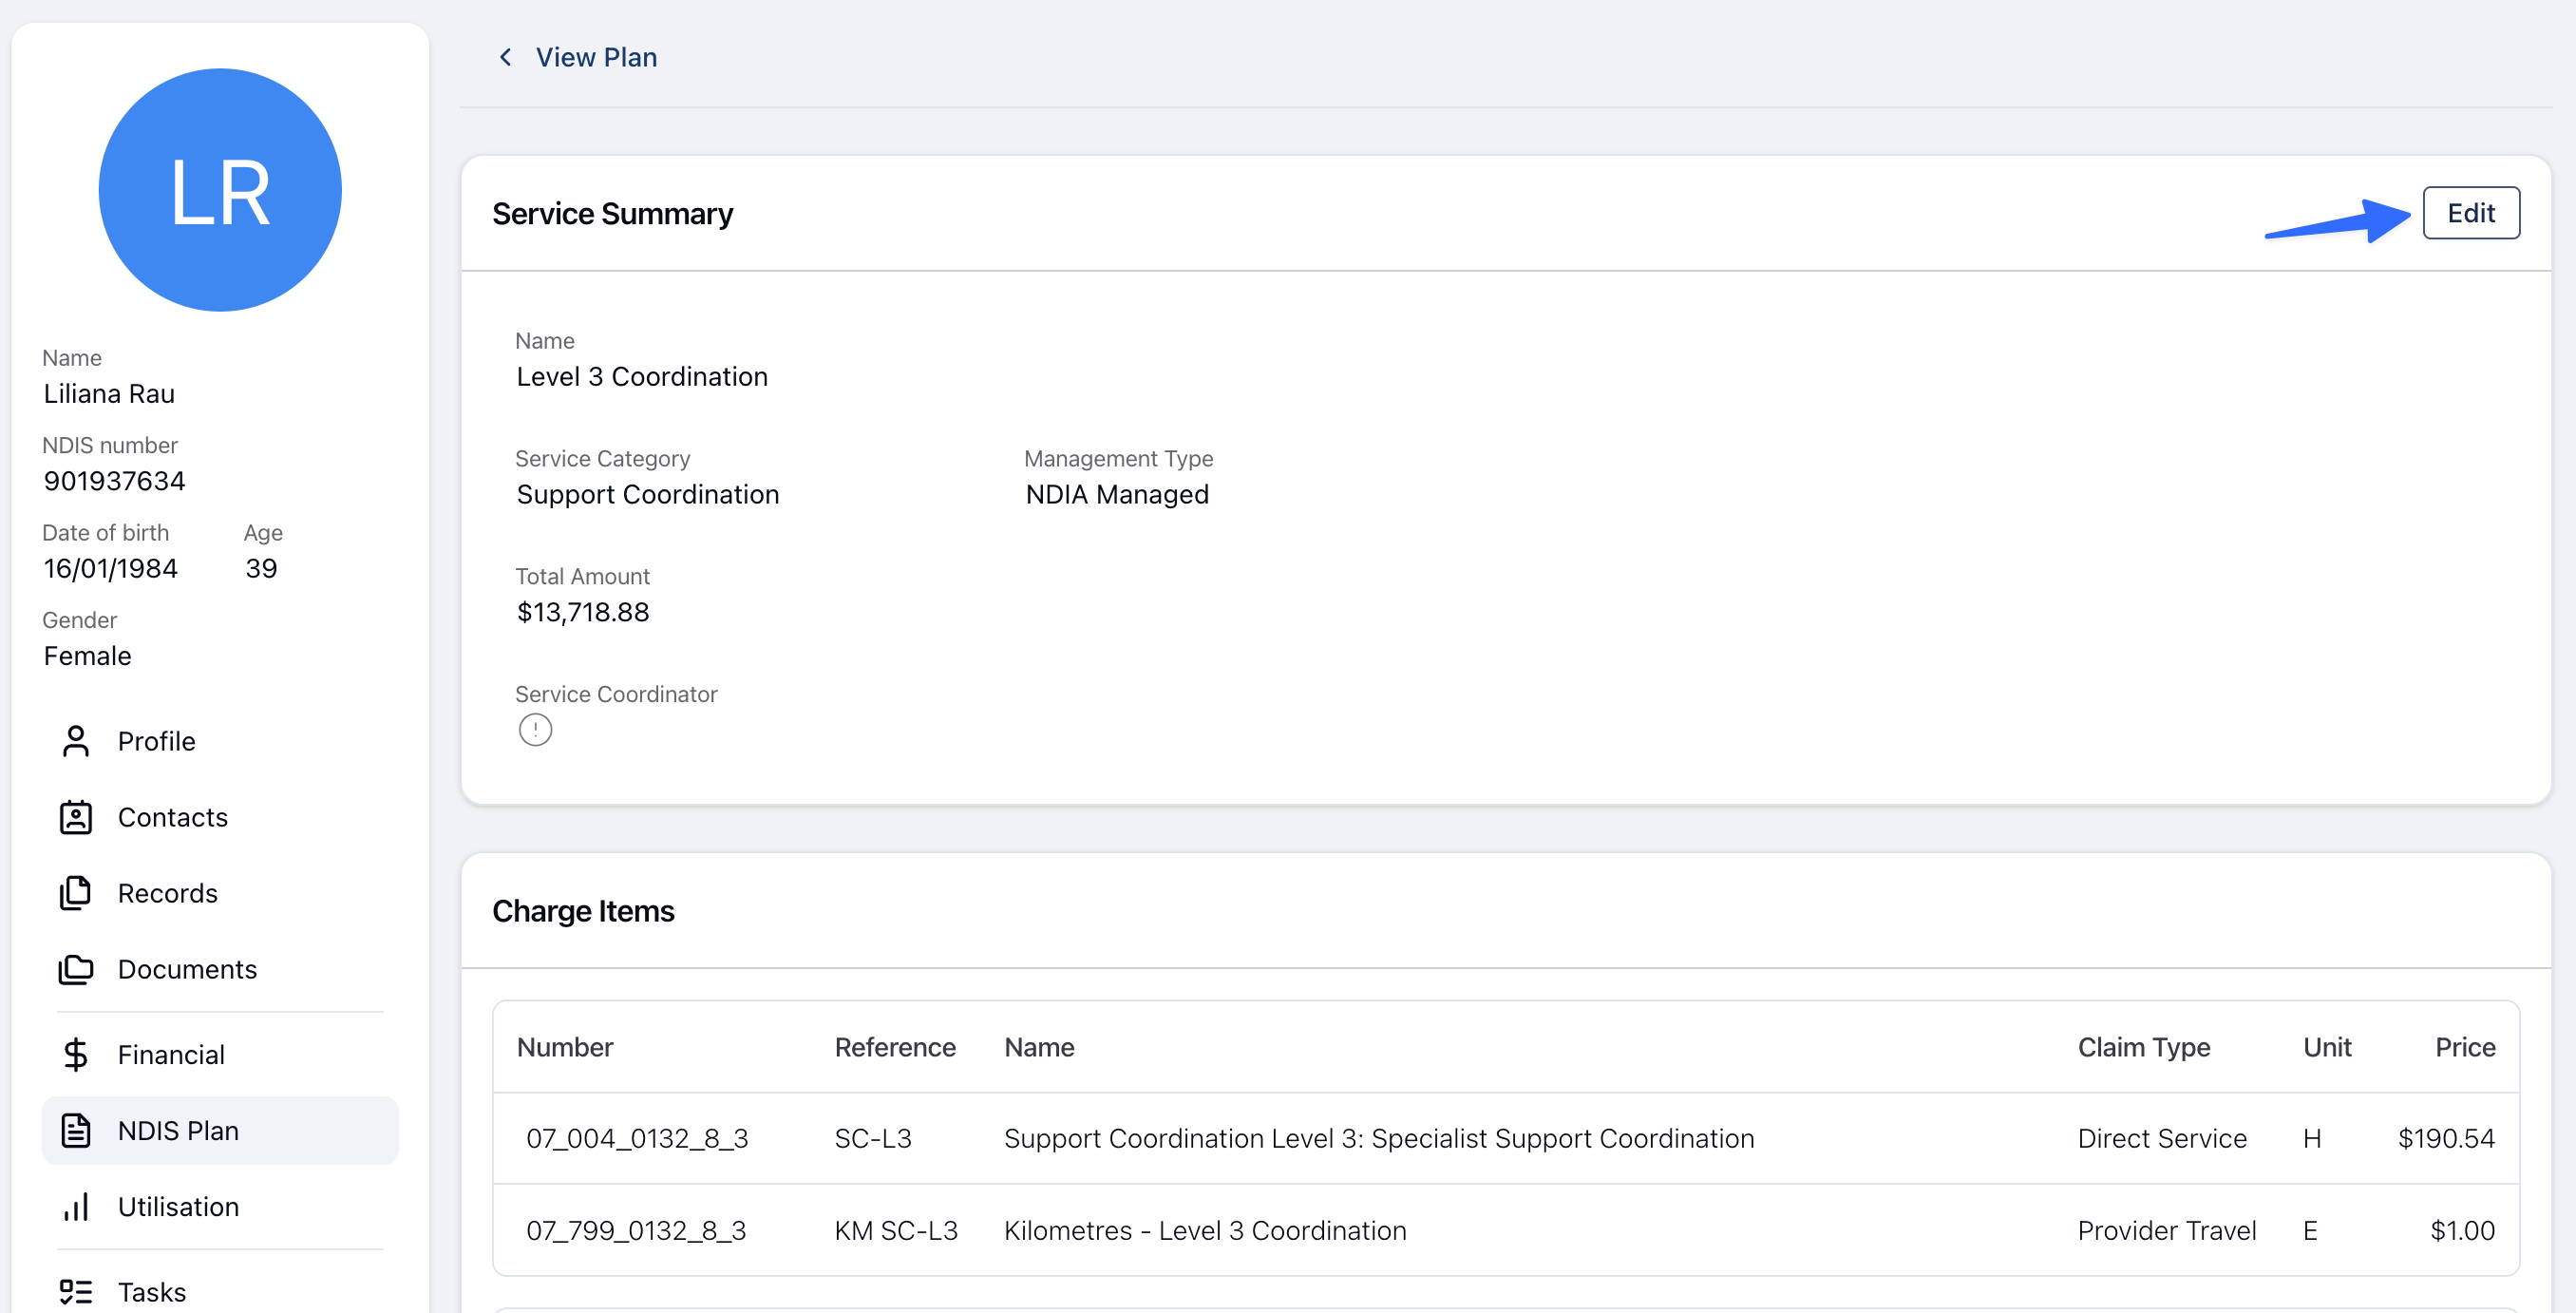Click the SC-L3 reference cell
The height and width of the screenshot is (1313, 2576).
click(873, 1138)
